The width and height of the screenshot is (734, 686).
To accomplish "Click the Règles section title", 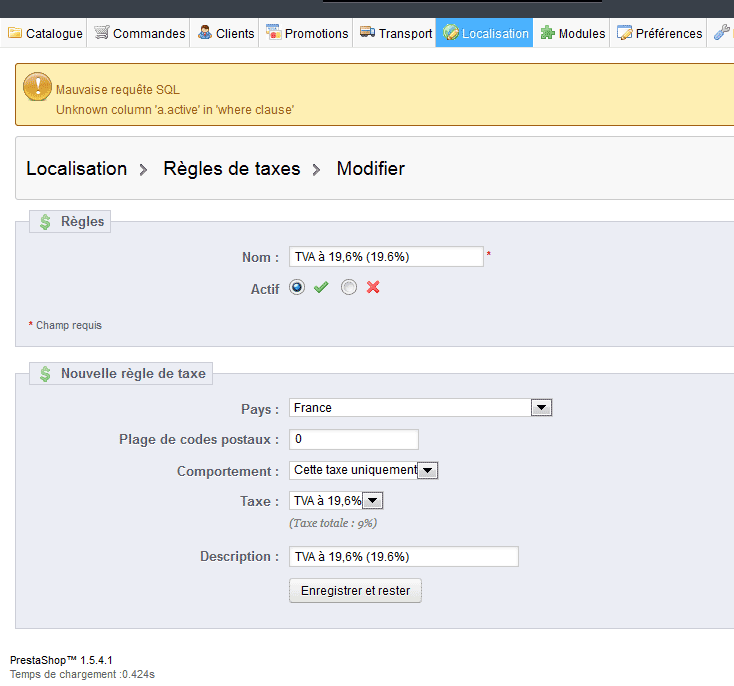I will coord(82,221).
